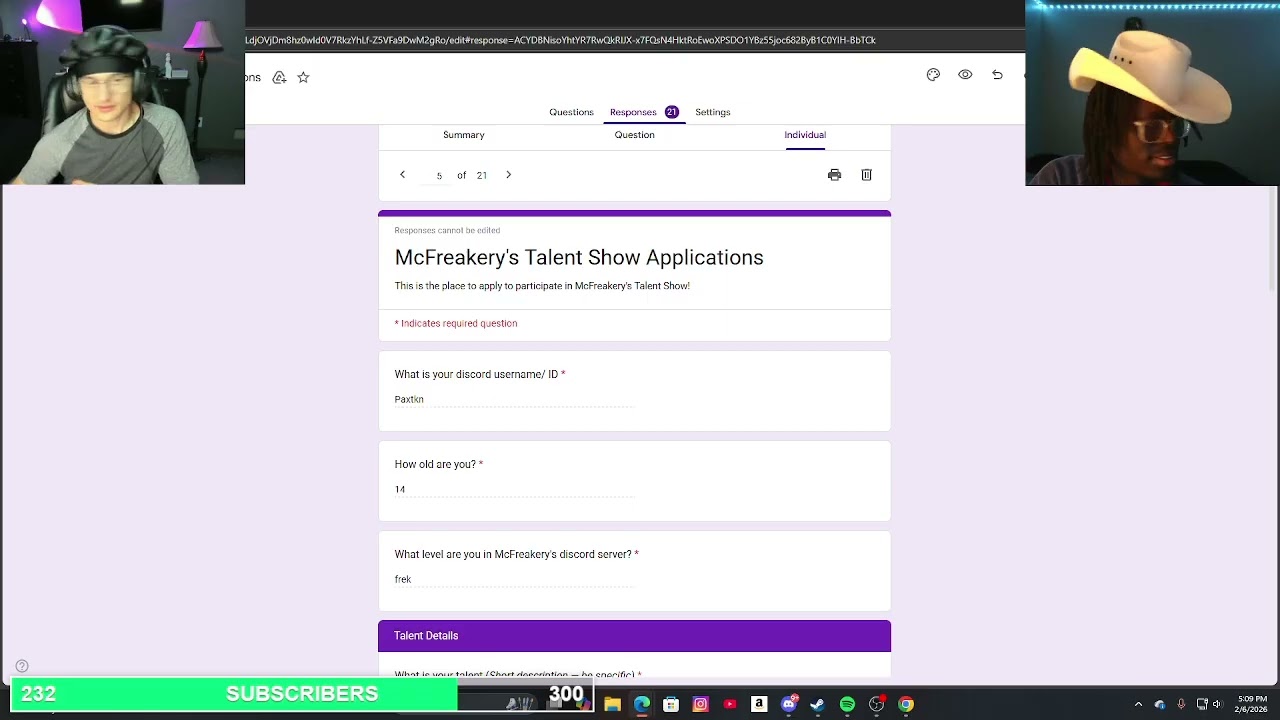Open Discord from the taskbar
Viewport: 1280px width, 720px height.
coord(788,704)
